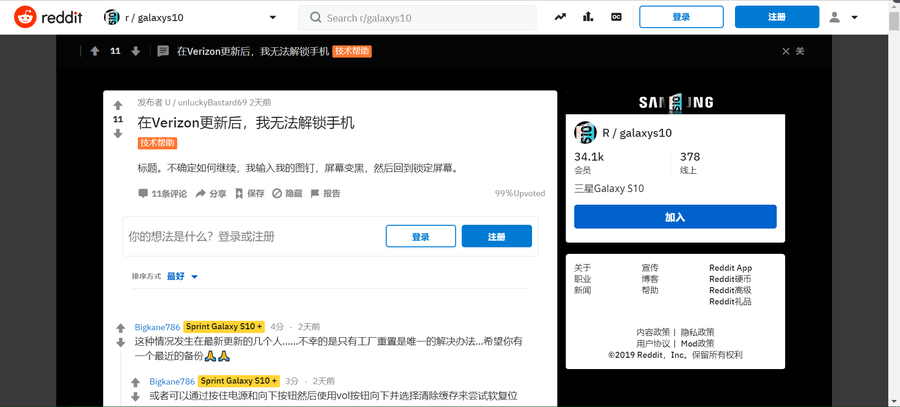The height and width of the screenshot is (407, 900).
Task: Open the Reddit硬币 footer link
Action: click(730, 279)
